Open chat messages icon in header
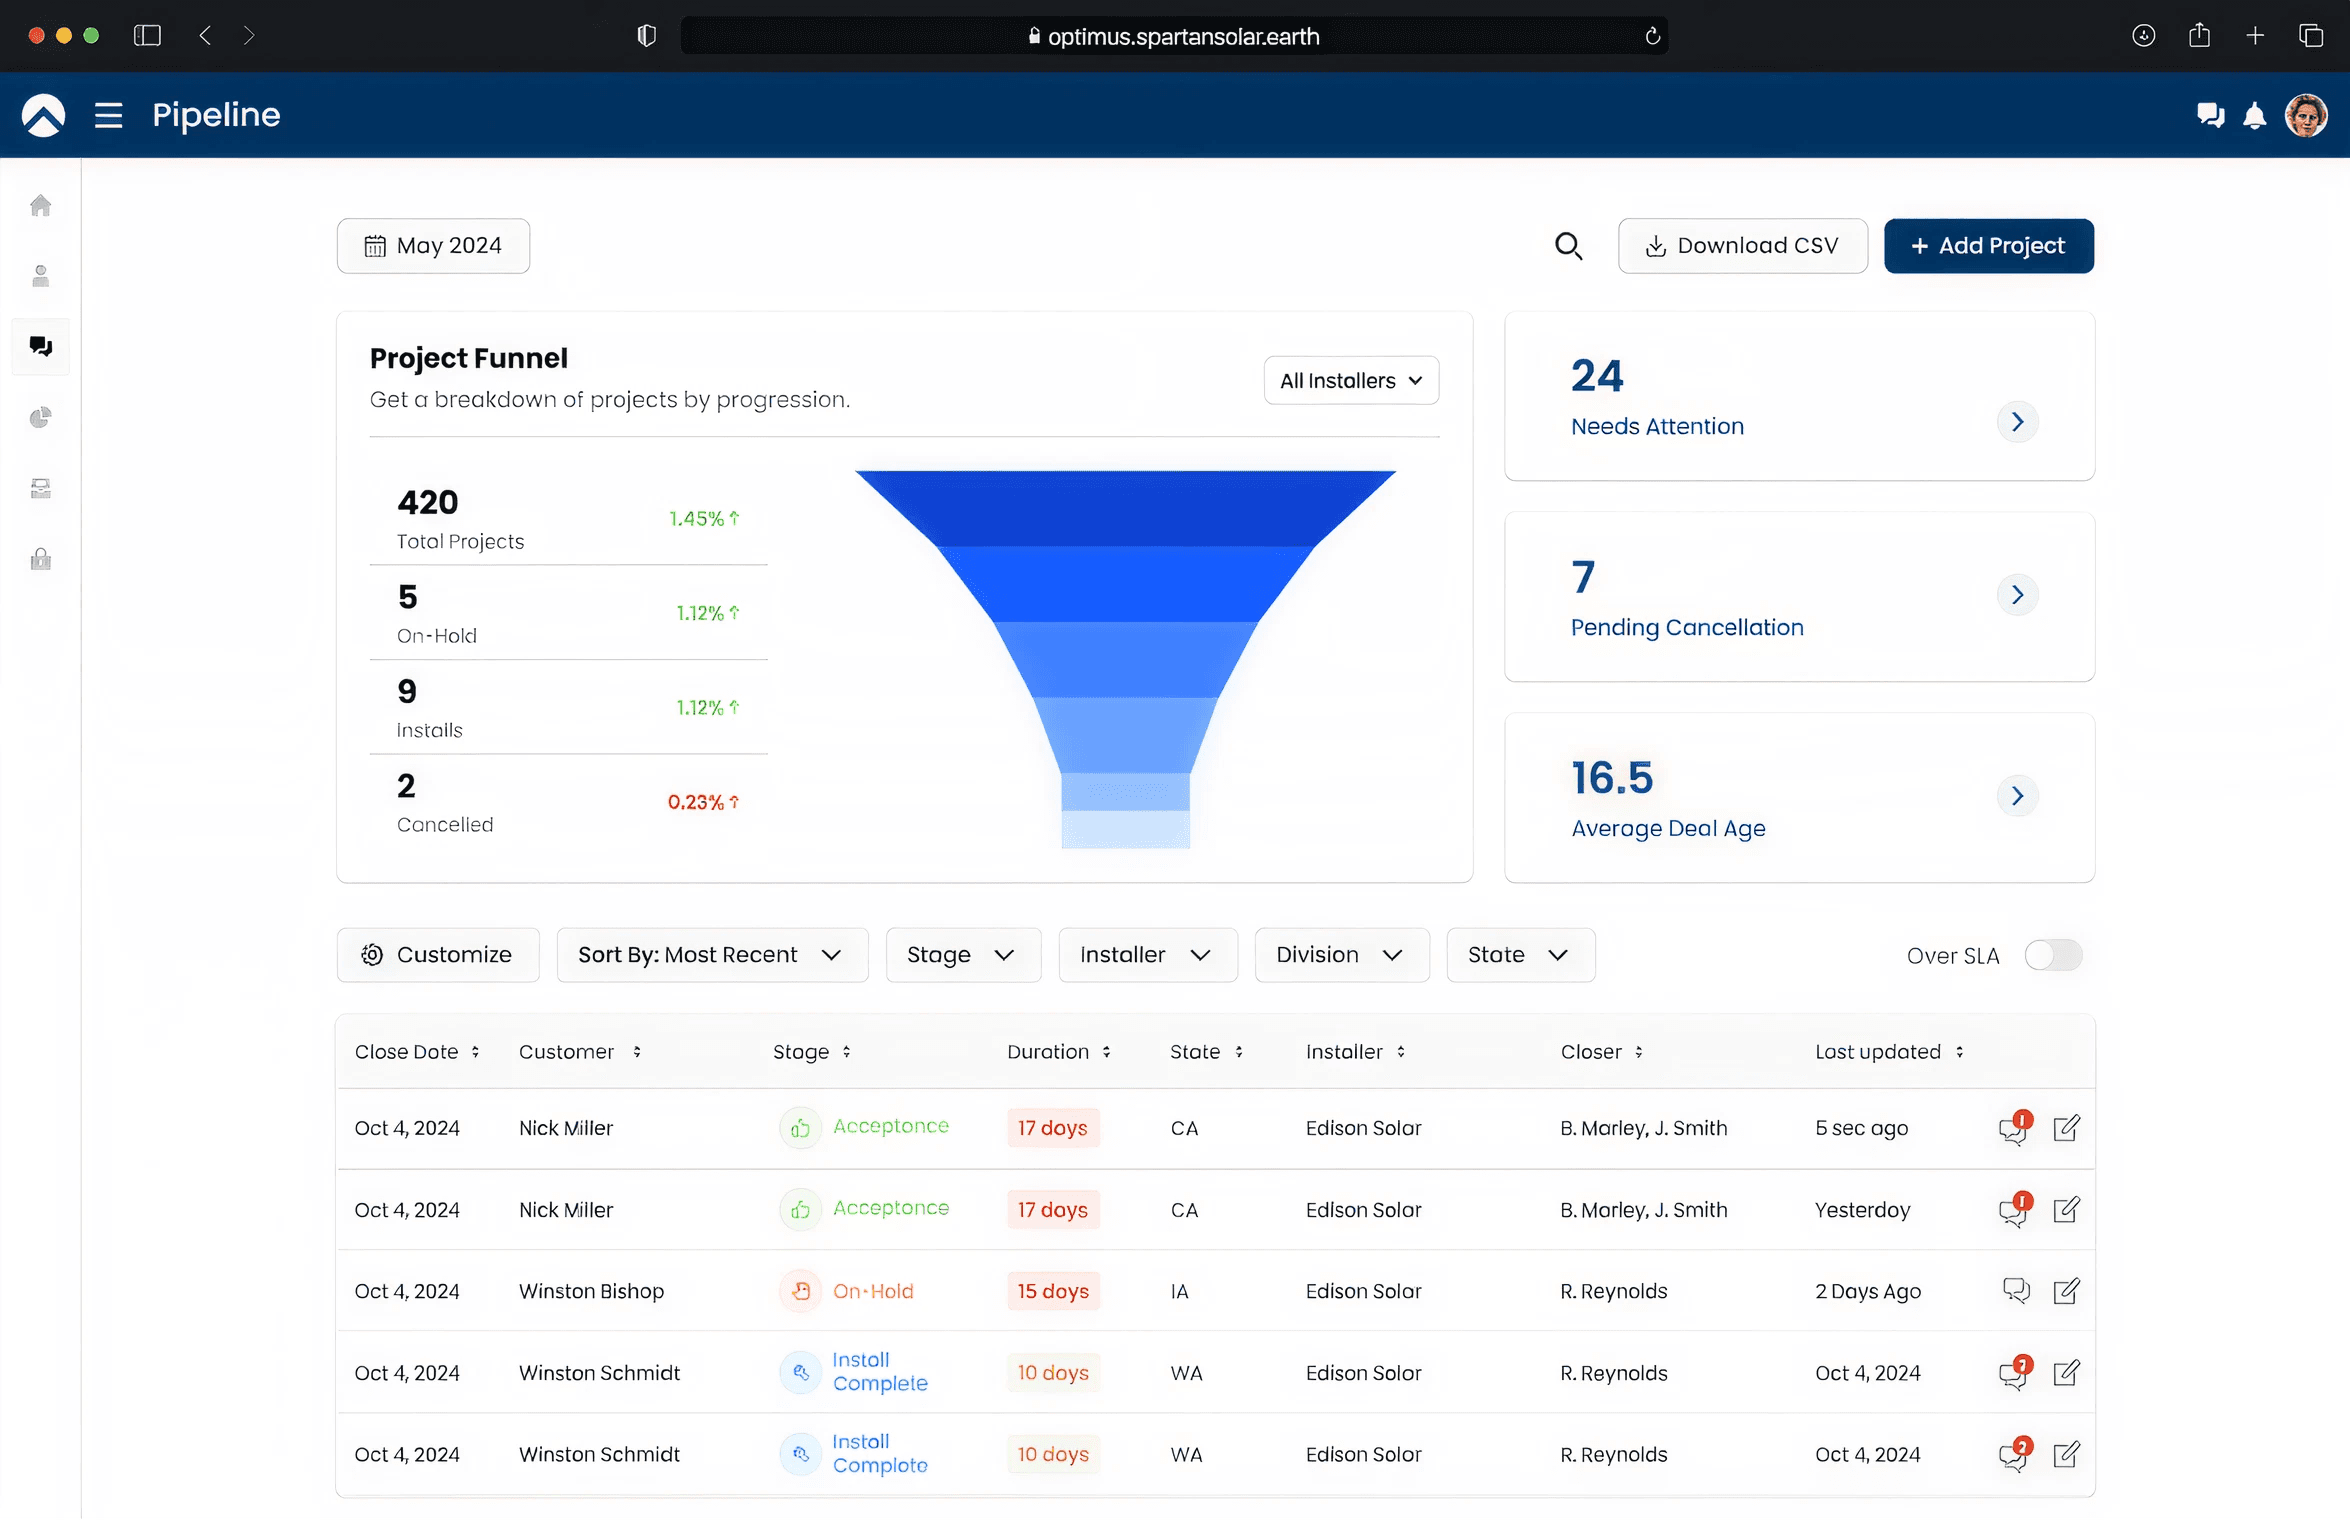 tap(2210, 116)
